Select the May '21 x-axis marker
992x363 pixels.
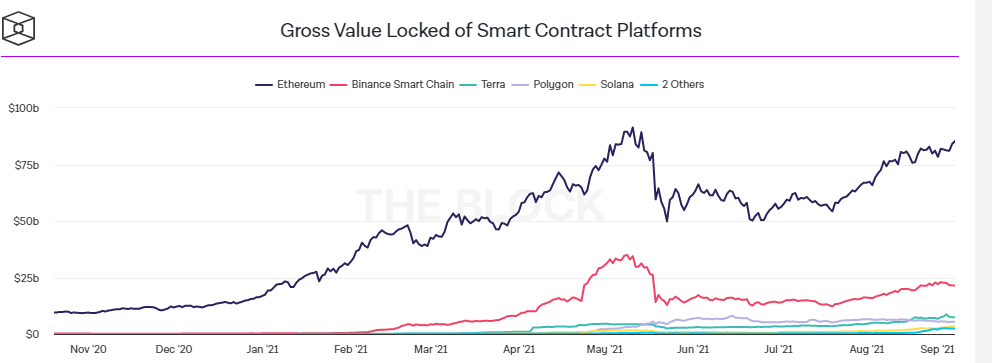[607, 348]
